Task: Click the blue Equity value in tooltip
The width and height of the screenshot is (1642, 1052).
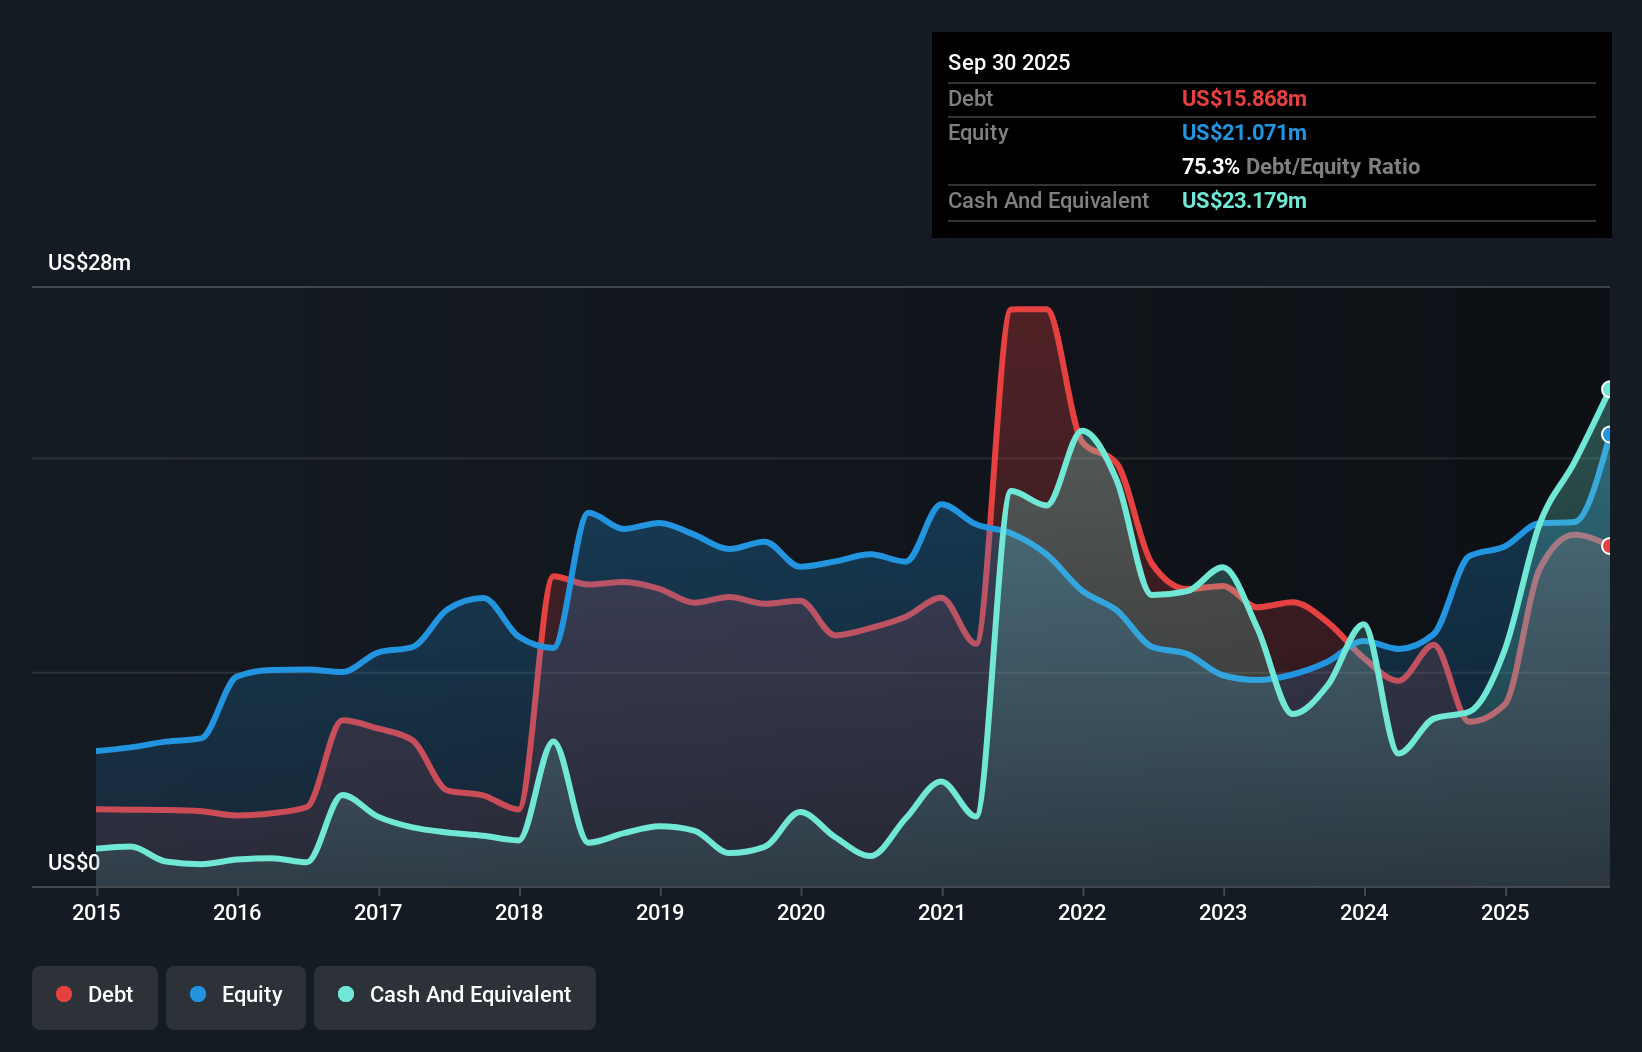Action: click(1244, 132)
